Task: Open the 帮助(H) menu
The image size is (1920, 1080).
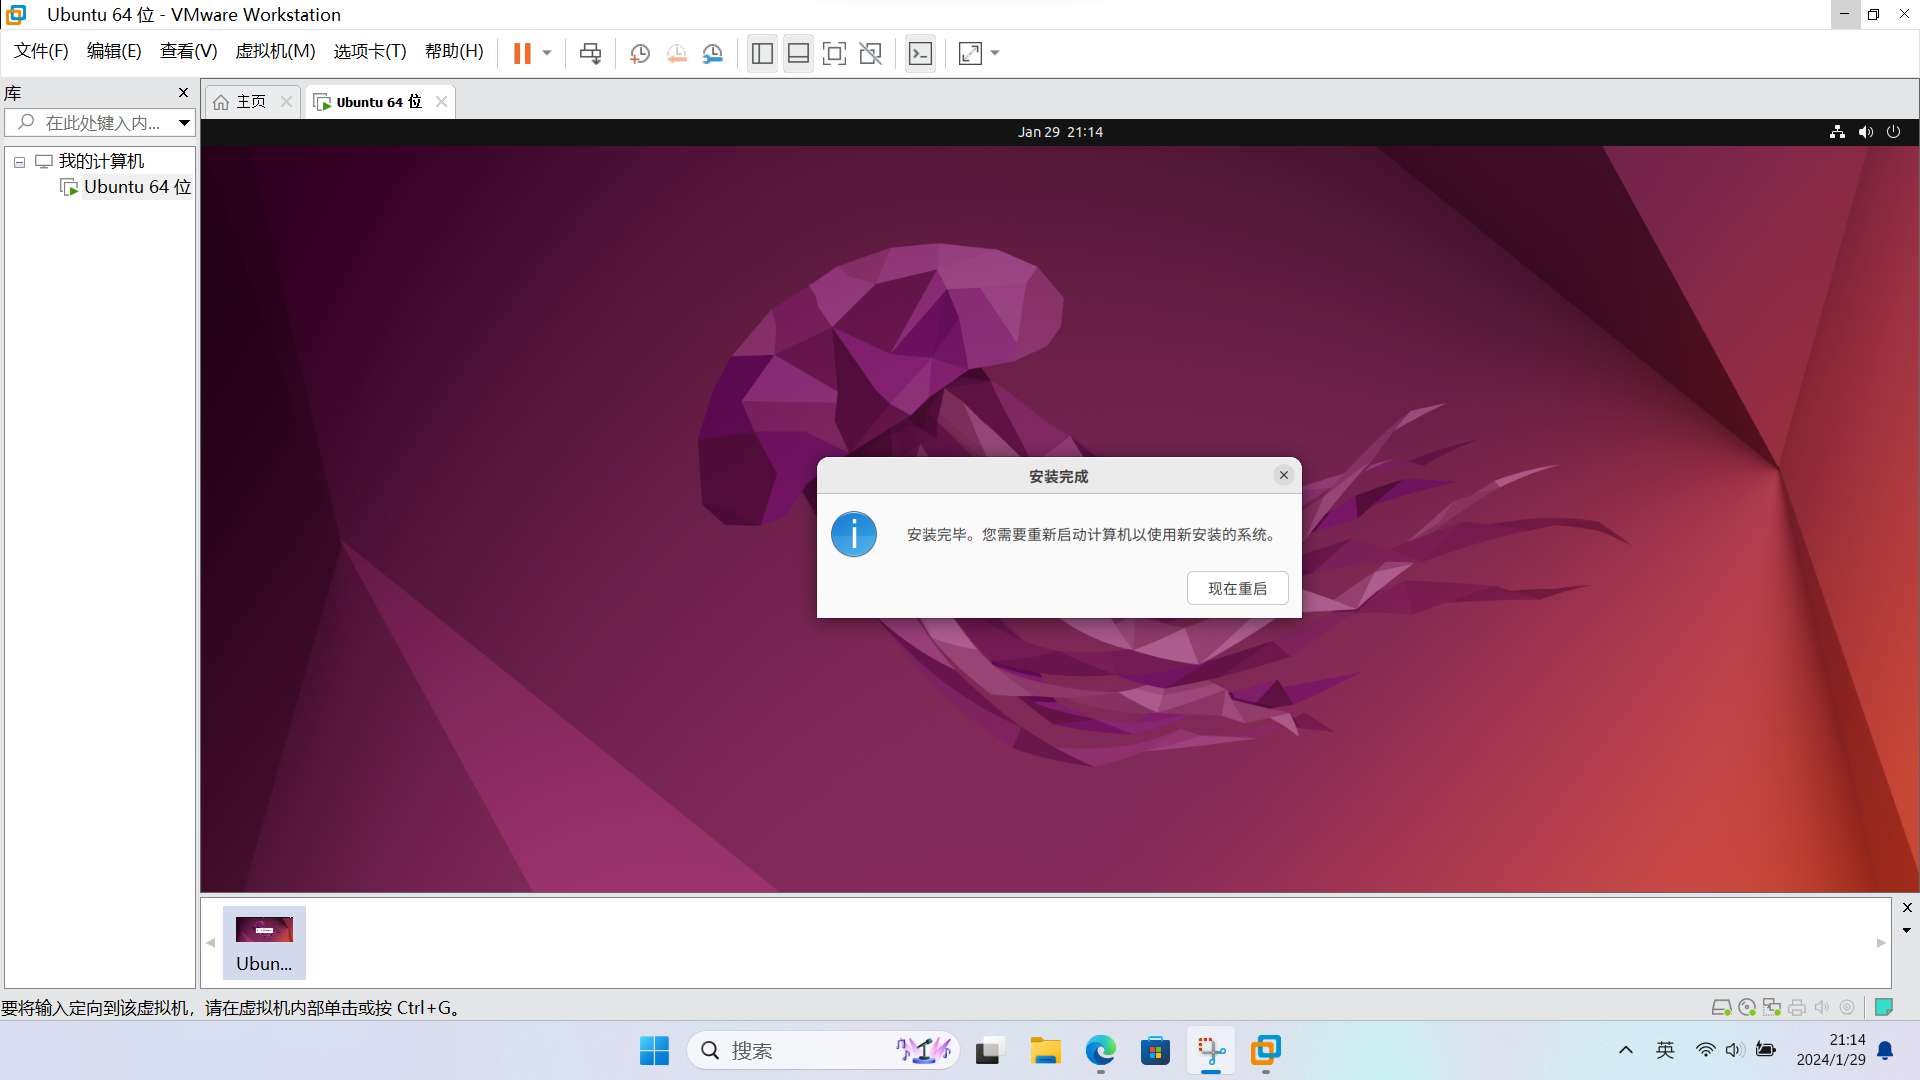Action: point(454,51)
